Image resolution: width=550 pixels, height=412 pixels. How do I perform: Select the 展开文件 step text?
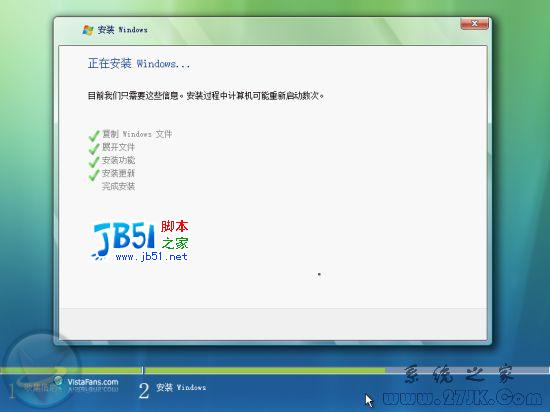(x=118, y=147)
